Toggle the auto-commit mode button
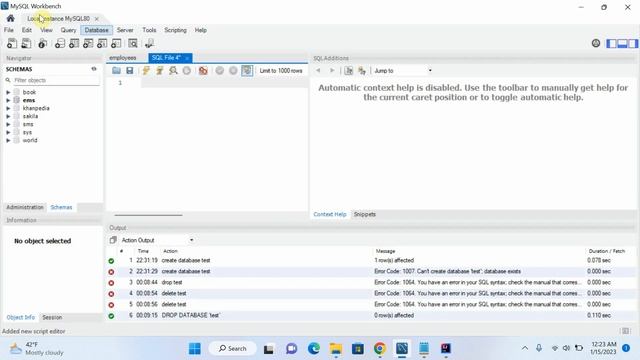The width and height of the screenshot is (640, 360). tap(247, 71)
